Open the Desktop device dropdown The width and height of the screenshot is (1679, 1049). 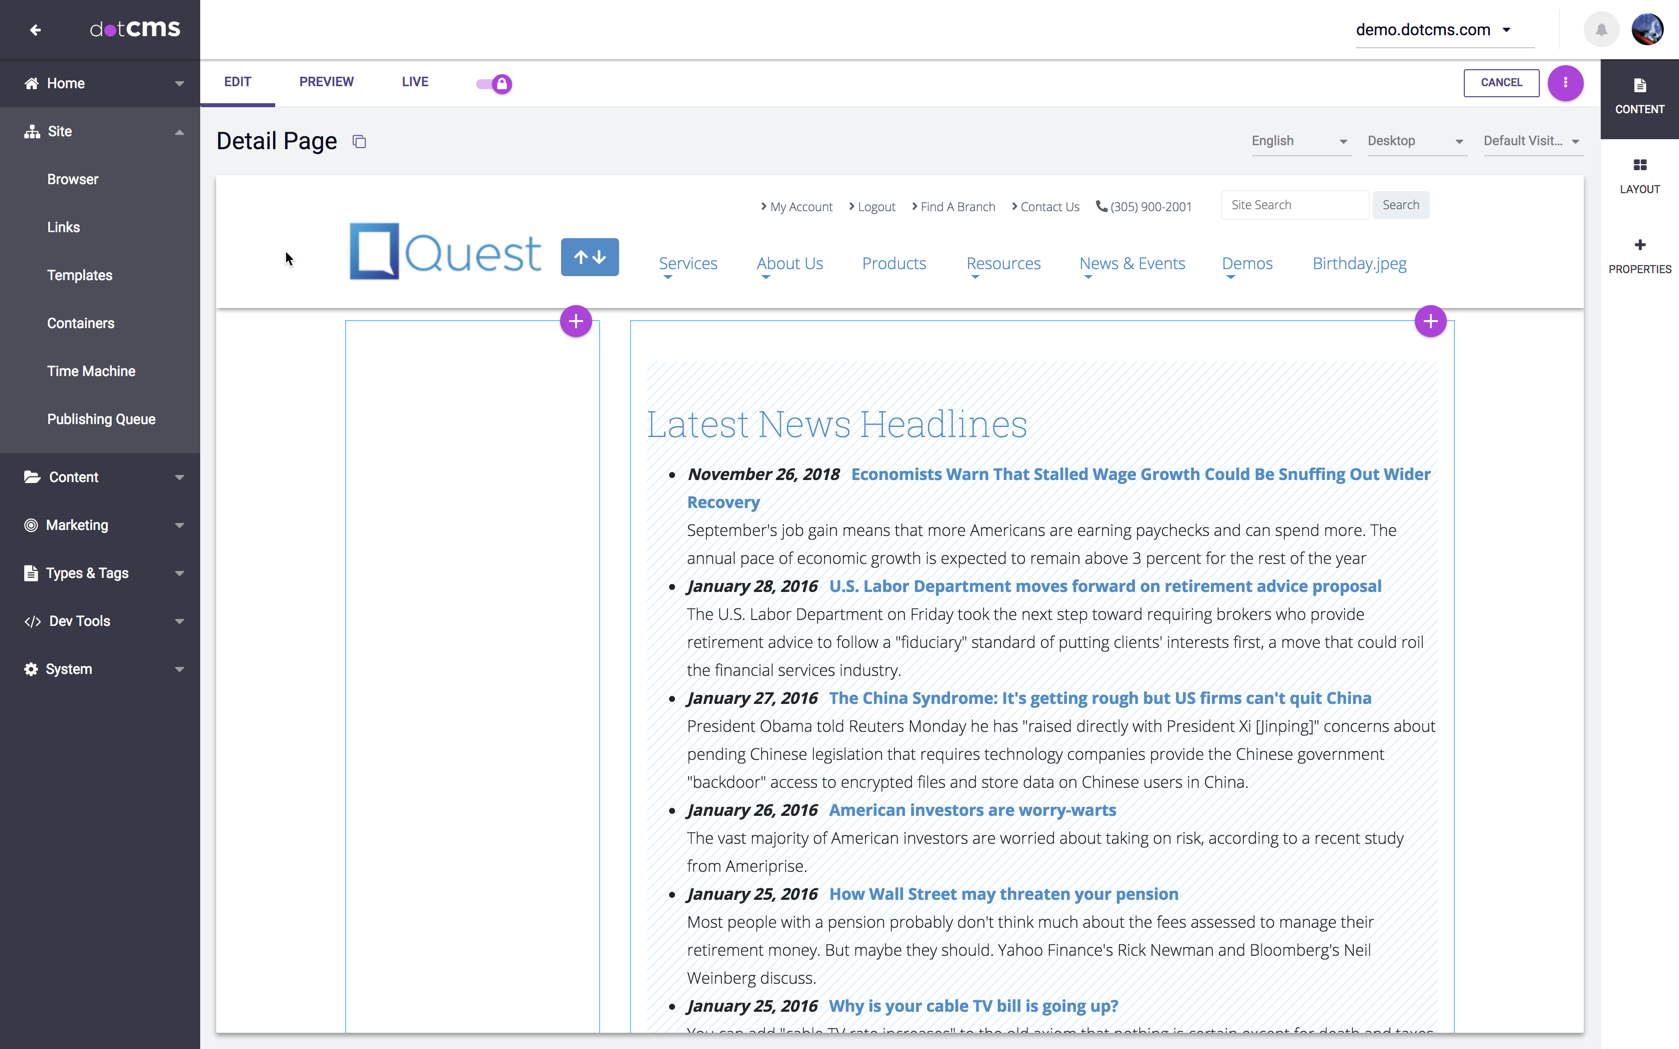(1415, 141)
